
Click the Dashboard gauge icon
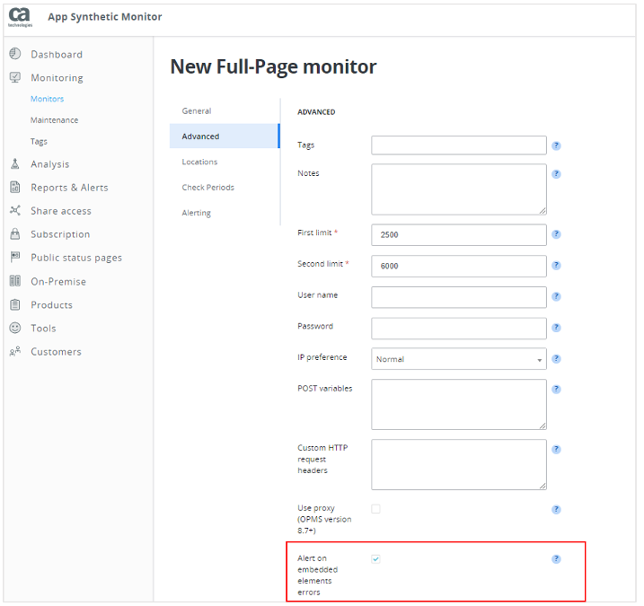(15, 54)
